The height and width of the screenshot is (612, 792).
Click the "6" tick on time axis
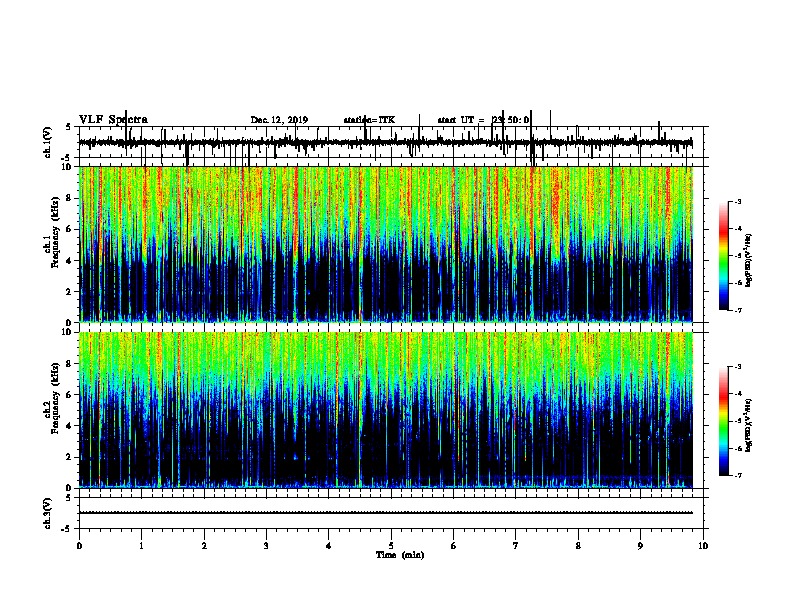click(454, 546)
